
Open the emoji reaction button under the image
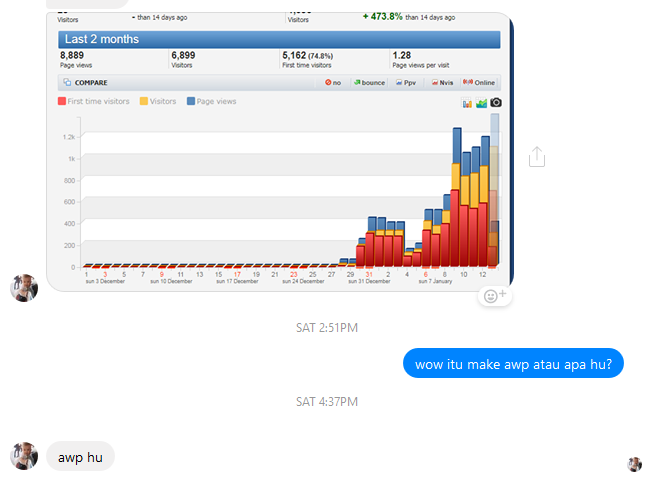pos(494,295)
